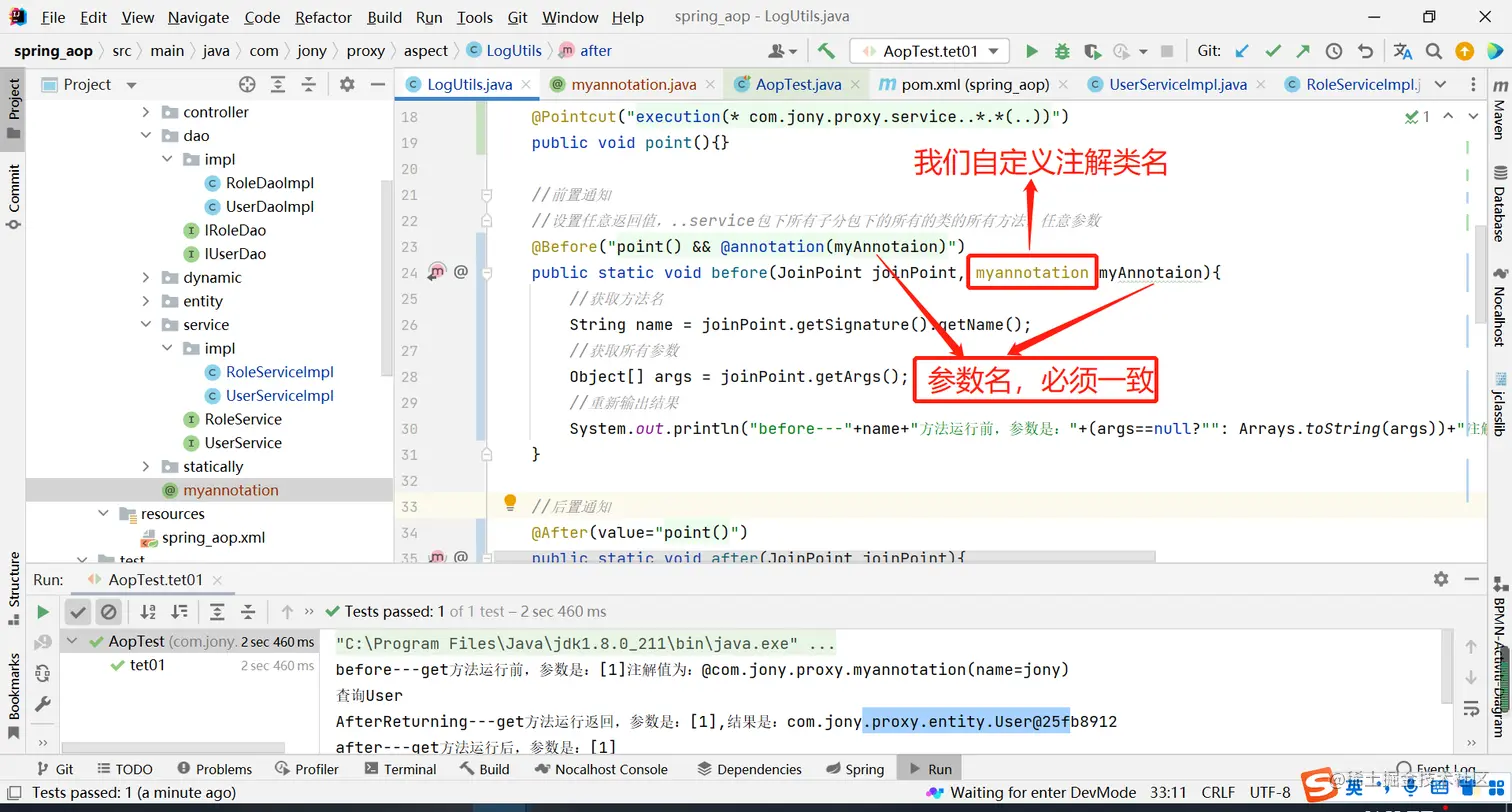Click the Git update project arrow
Screen dimensions: 1512x812
(1242, 51)
